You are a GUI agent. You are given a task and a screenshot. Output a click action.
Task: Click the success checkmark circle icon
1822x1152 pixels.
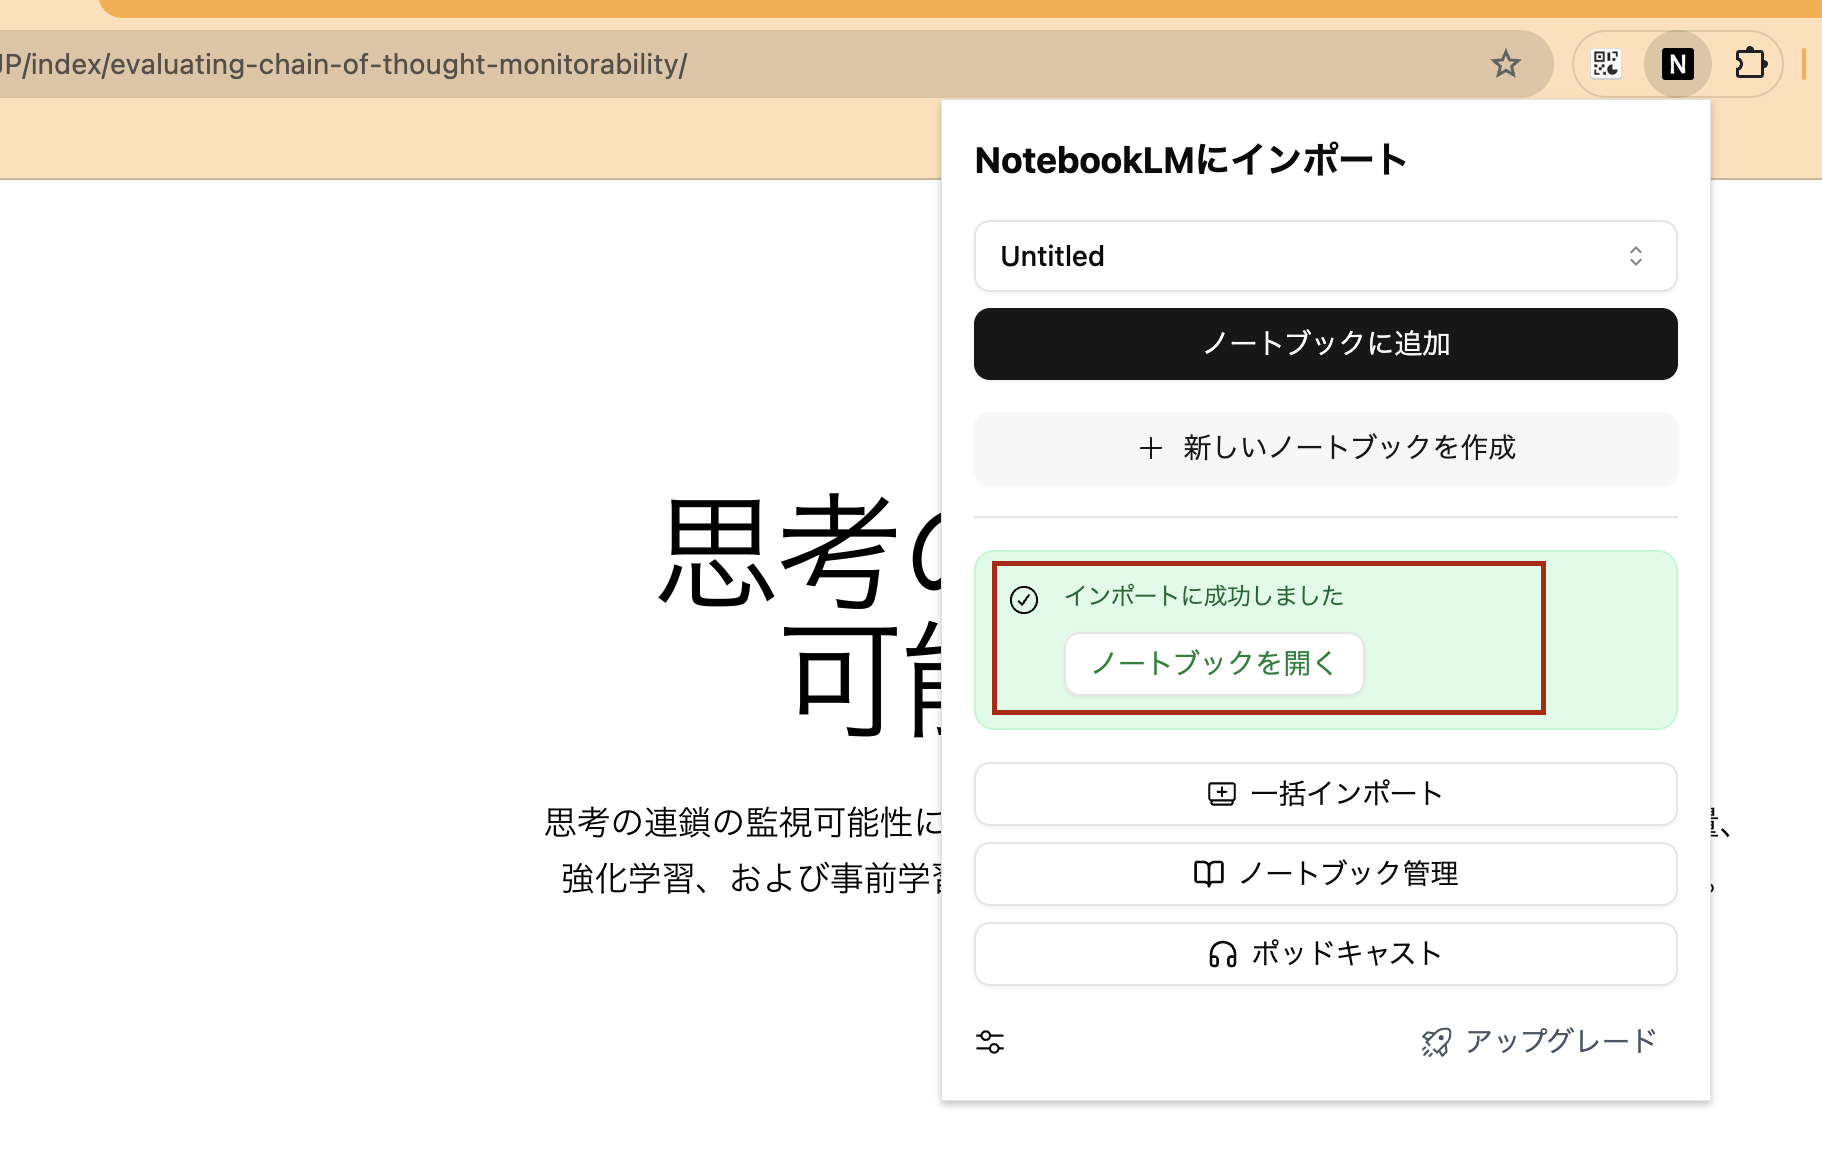tap(1024, 600)
